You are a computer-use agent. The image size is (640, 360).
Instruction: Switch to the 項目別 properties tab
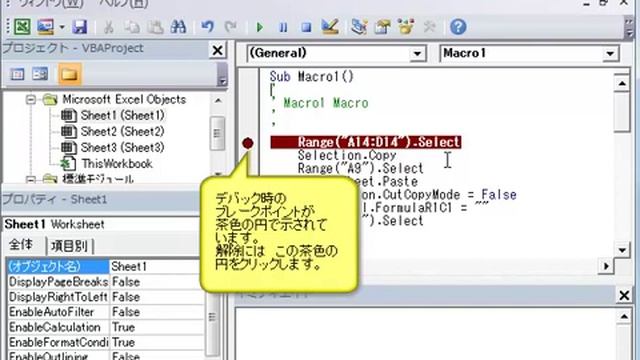point(69,246)
